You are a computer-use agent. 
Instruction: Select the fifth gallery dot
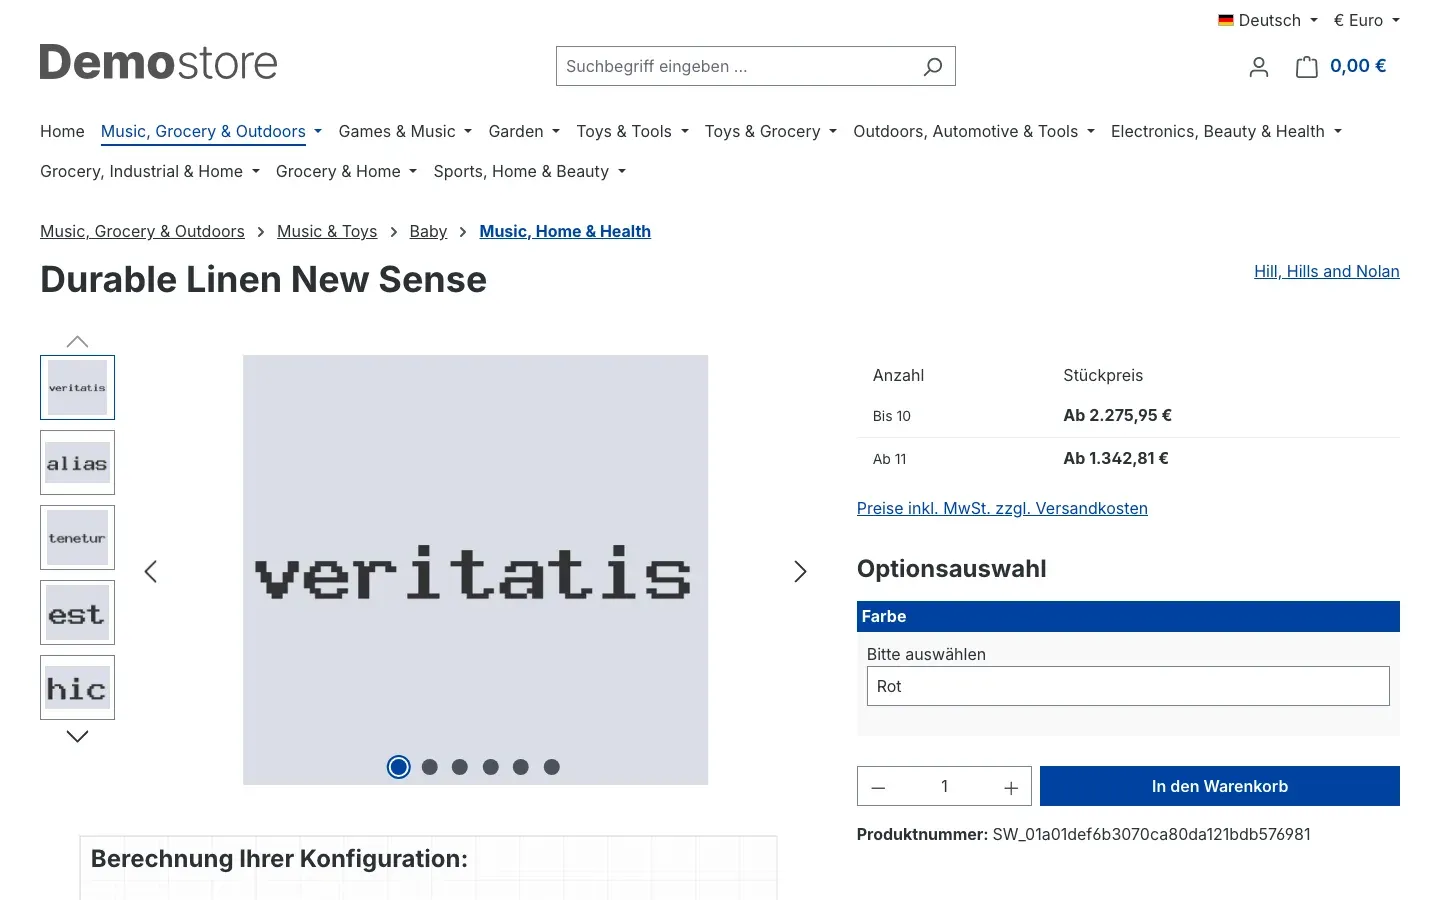[x=521, y=767]
